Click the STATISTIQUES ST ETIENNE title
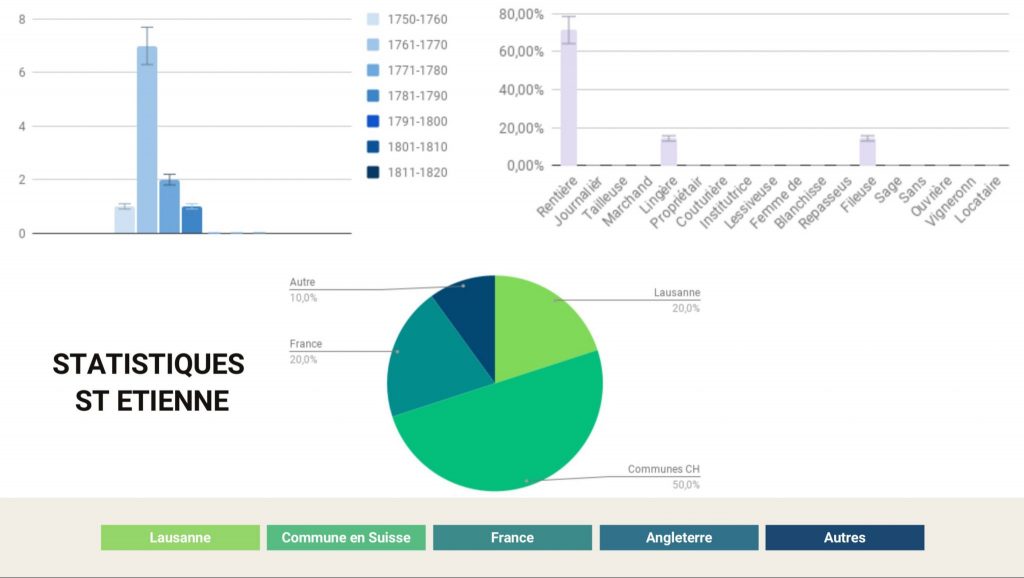Viewport: 1024px width, 578px height. point(150,382)
